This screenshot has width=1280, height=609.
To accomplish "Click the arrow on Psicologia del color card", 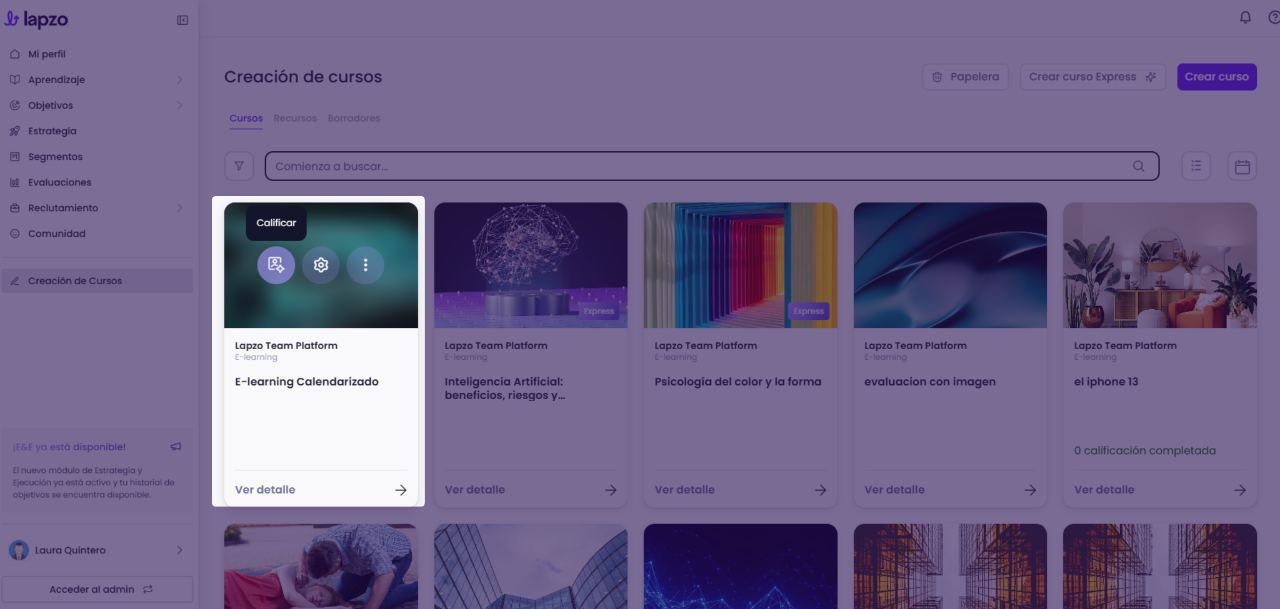I will [x=820, y=490].
